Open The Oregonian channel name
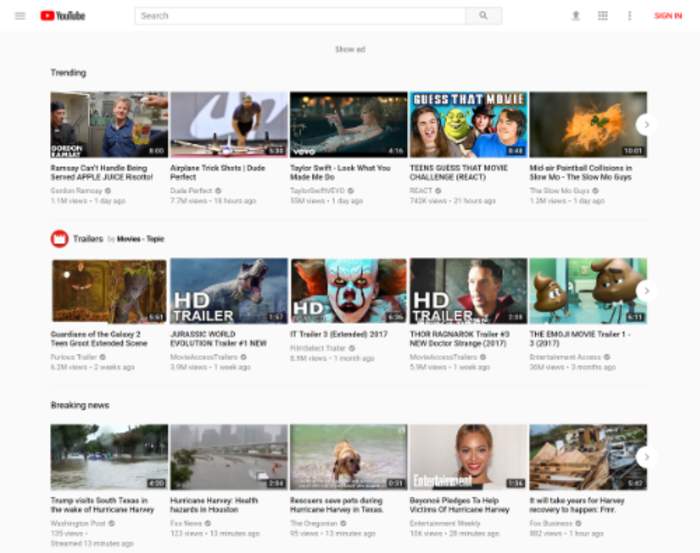 314,523
